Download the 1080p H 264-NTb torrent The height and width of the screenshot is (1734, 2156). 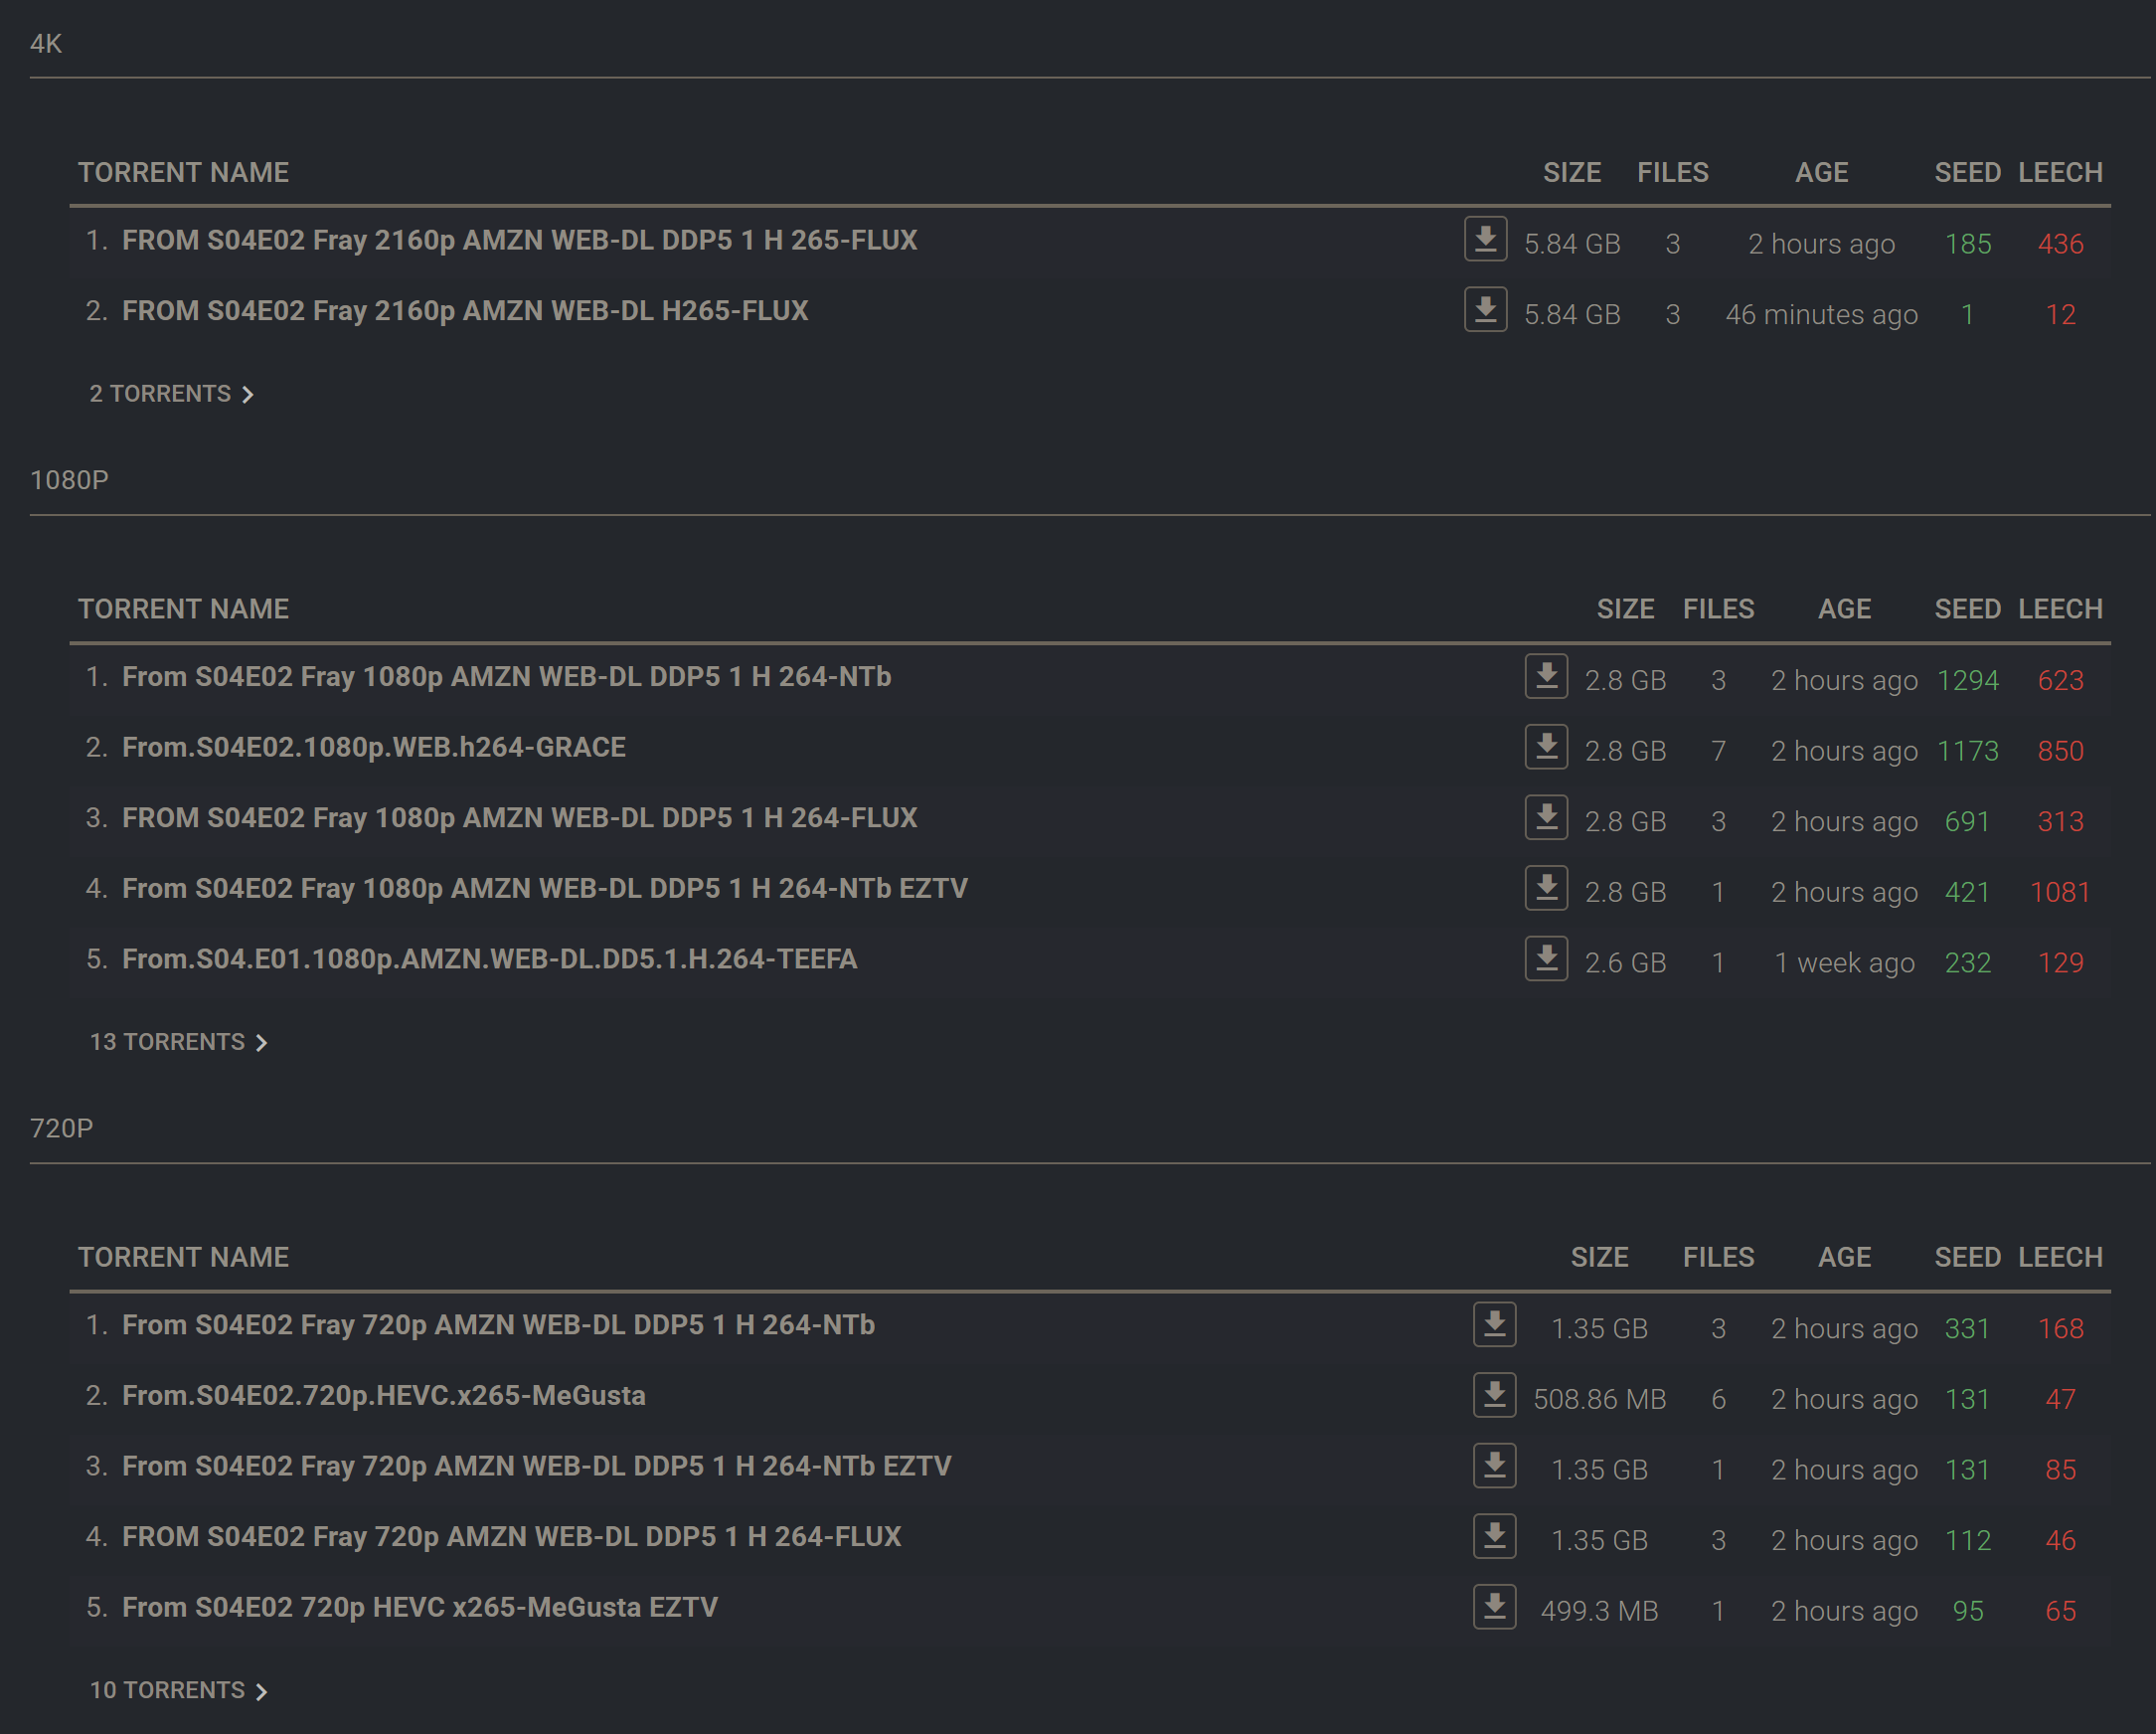tap(1546, 676)
